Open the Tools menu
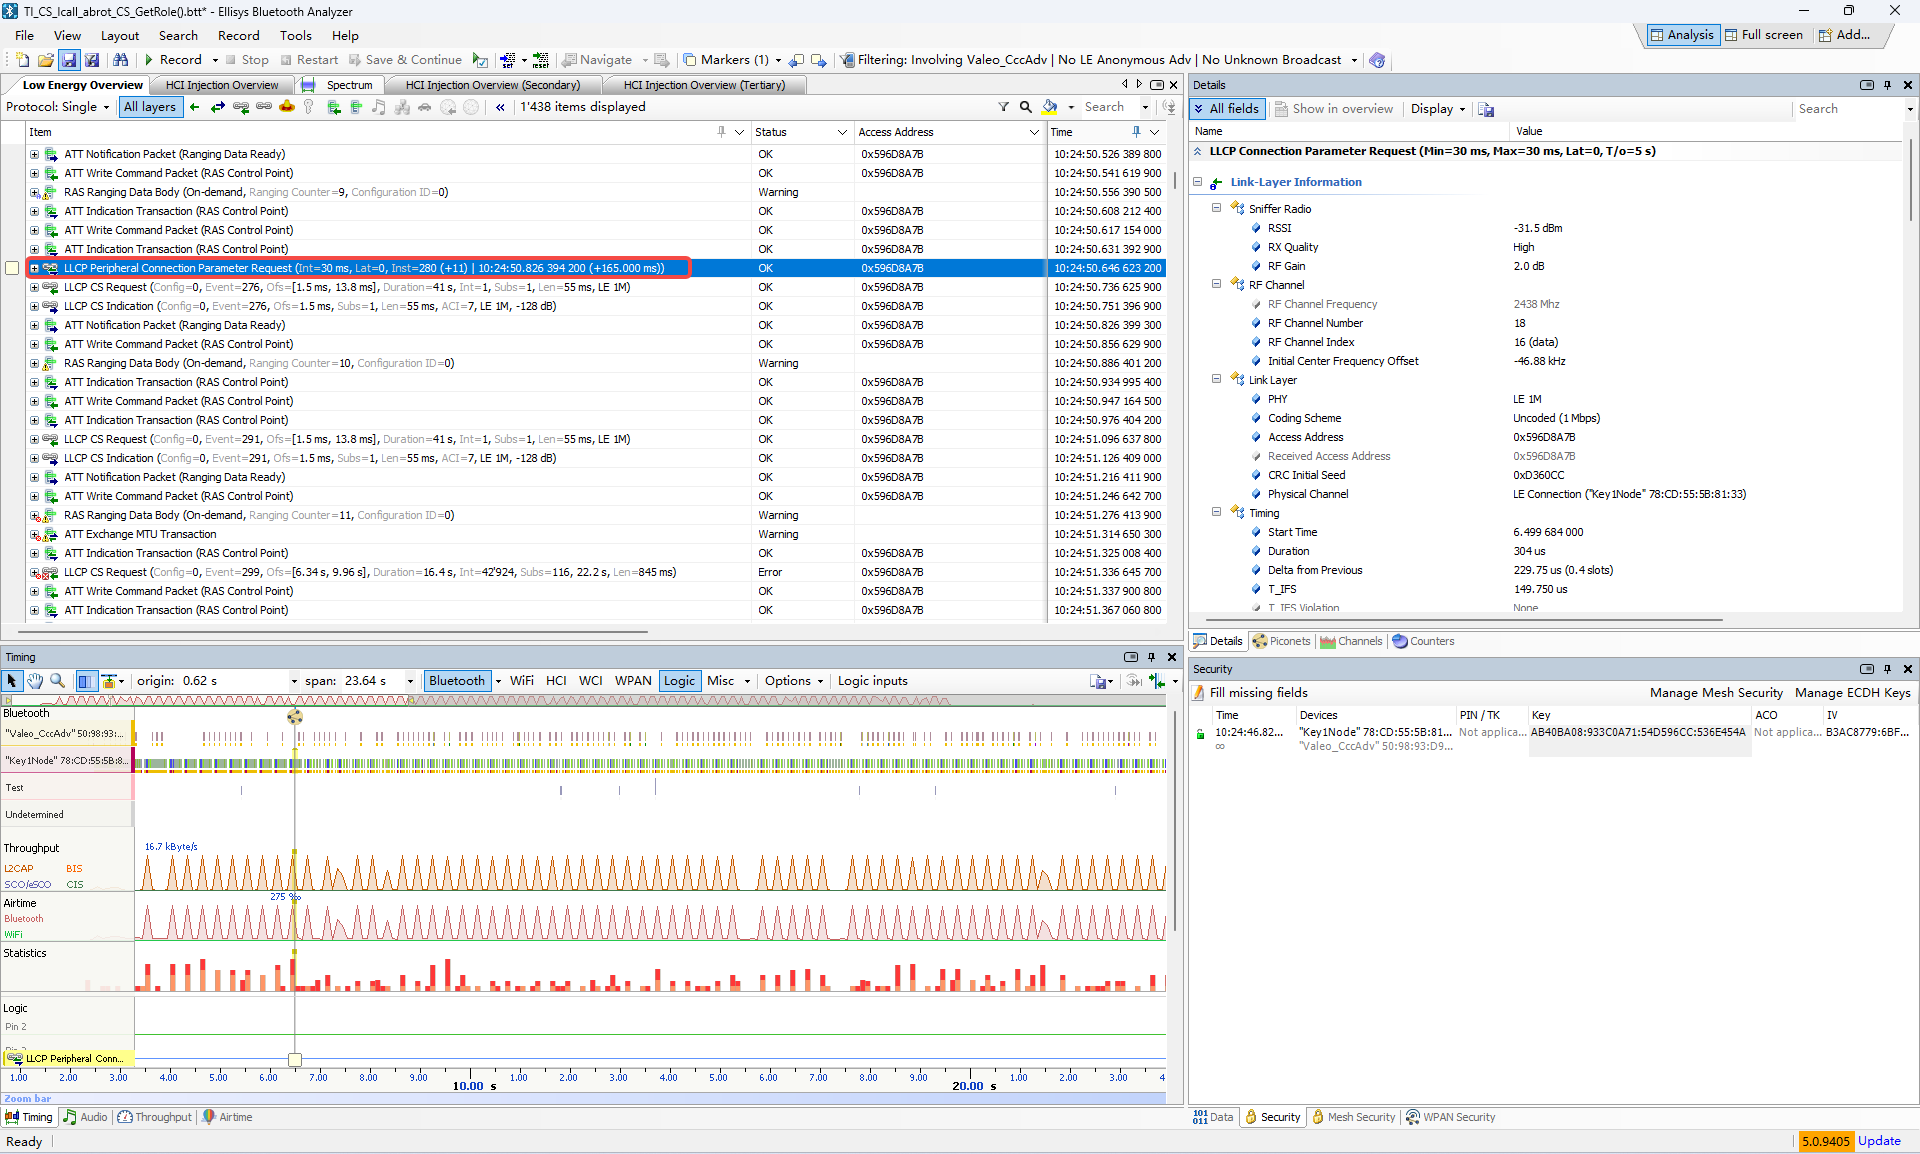This screenshot has width=1920, height=1154. (x=295, y=35)
